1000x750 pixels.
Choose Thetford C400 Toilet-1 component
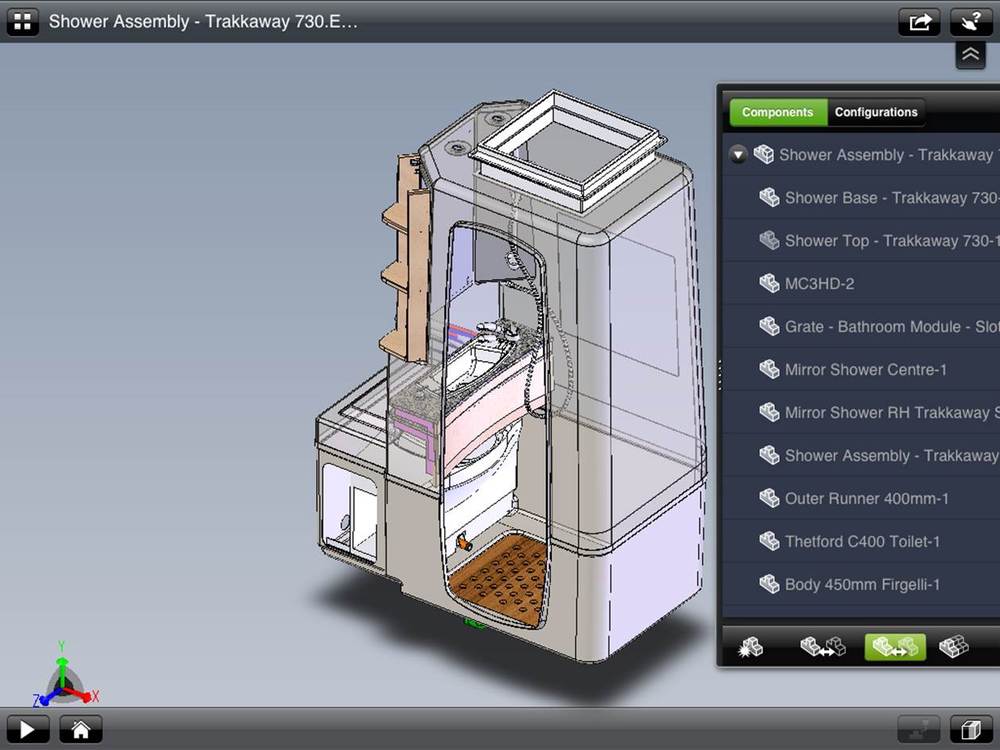[x=862, y=542]
